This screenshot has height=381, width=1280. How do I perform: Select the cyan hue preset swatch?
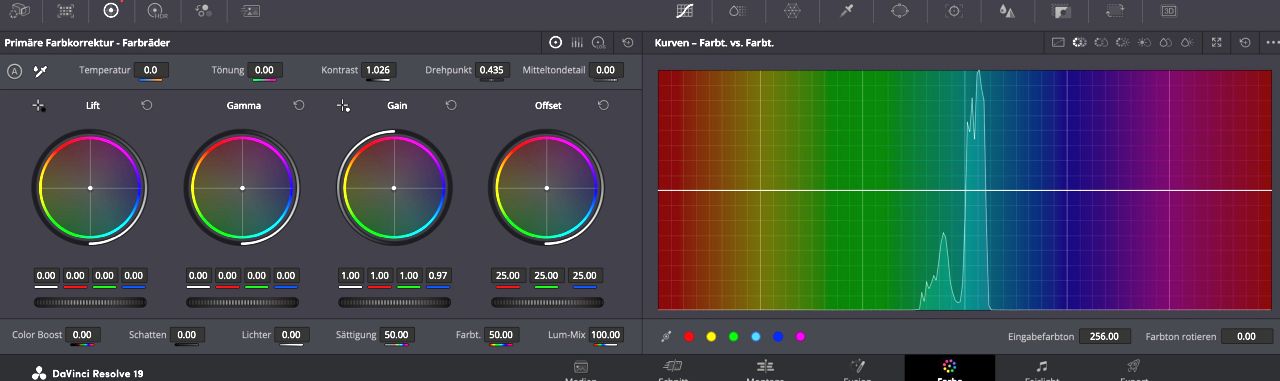coord(756,337)
